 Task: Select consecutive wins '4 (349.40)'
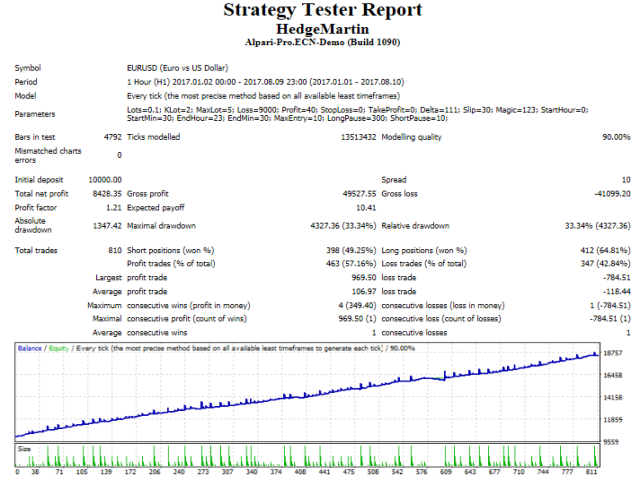click(x=357, y=305)
